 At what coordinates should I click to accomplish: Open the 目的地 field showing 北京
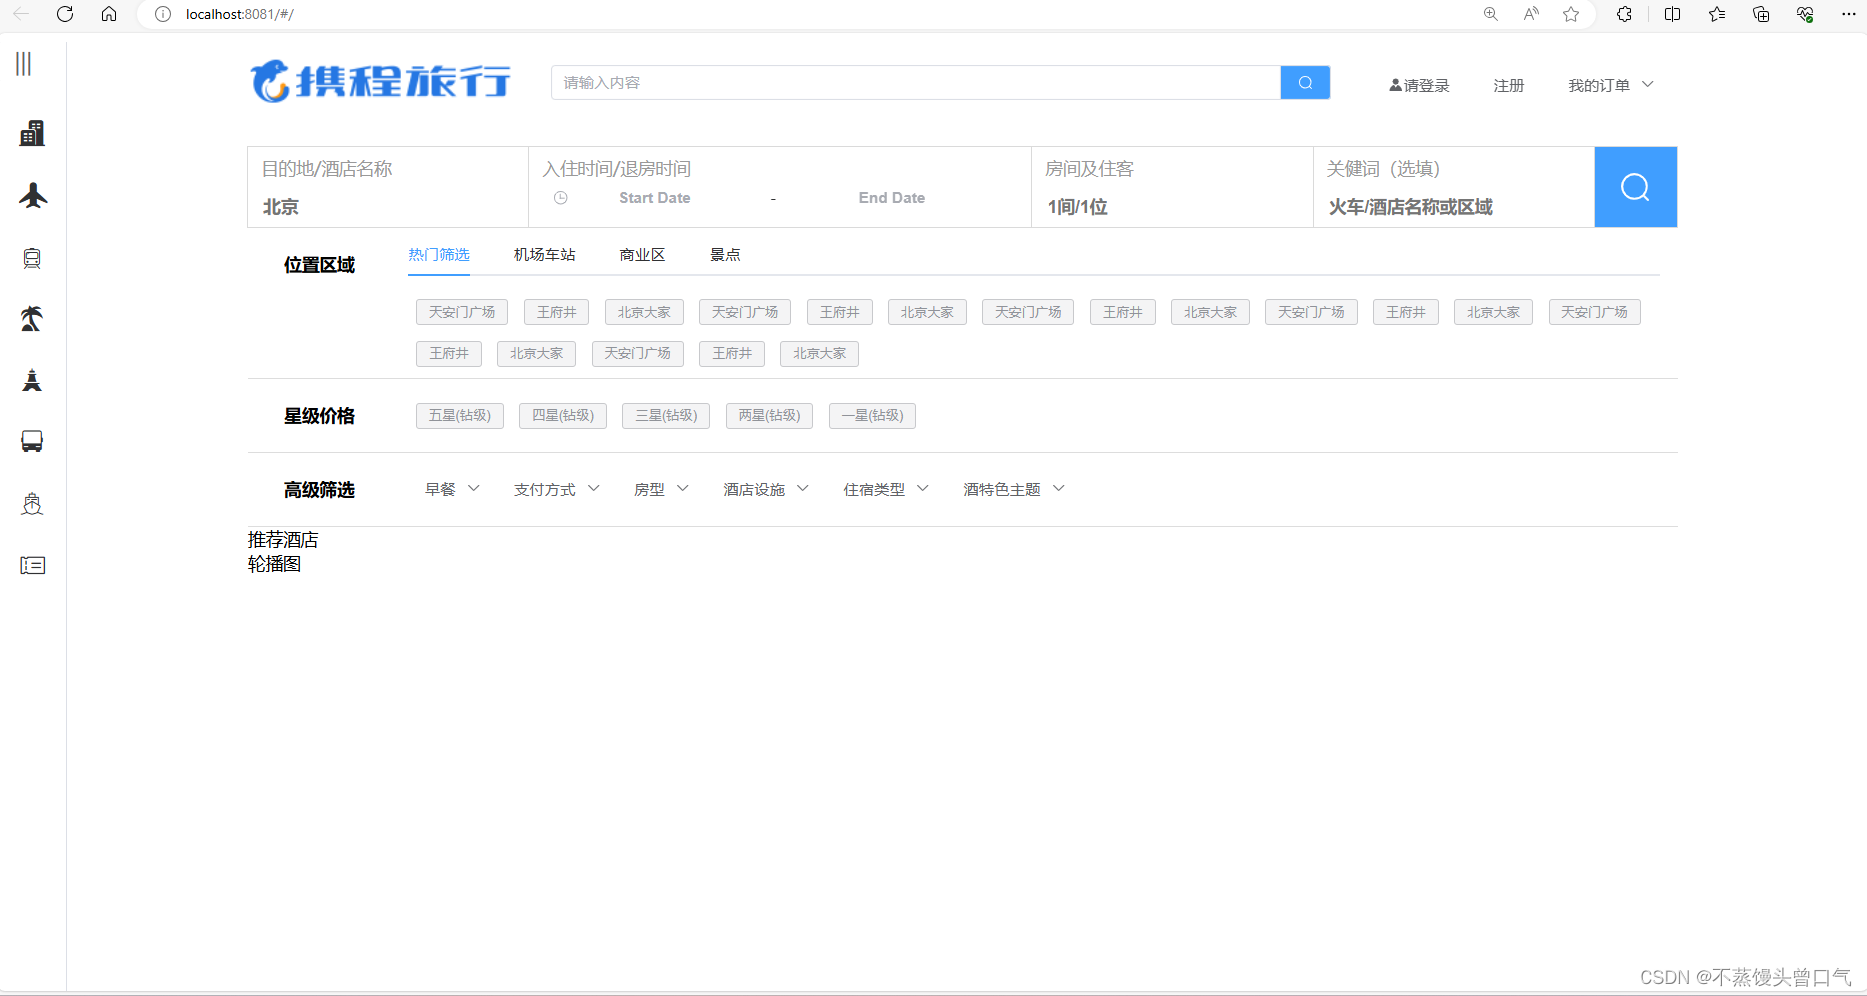coord(388,187)
